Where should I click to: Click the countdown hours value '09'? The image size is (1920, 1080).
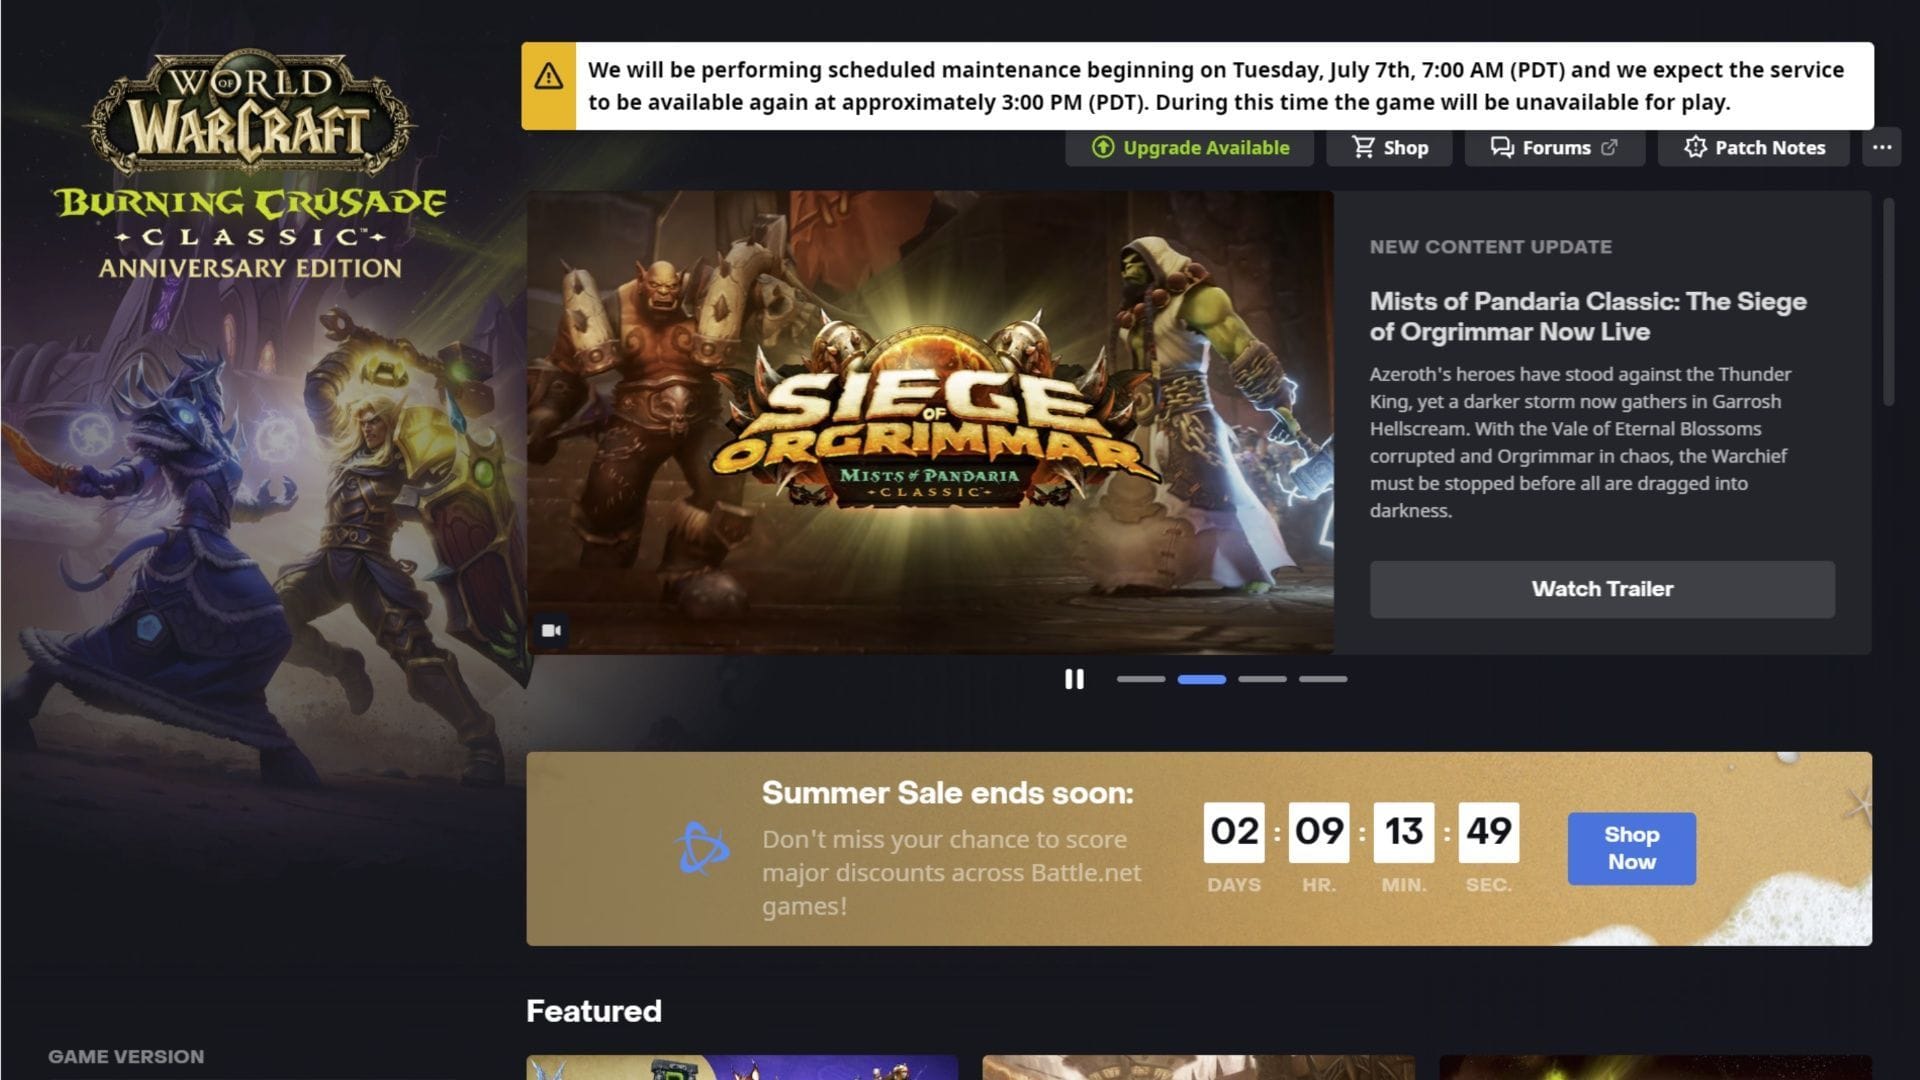click(1319, 832)
